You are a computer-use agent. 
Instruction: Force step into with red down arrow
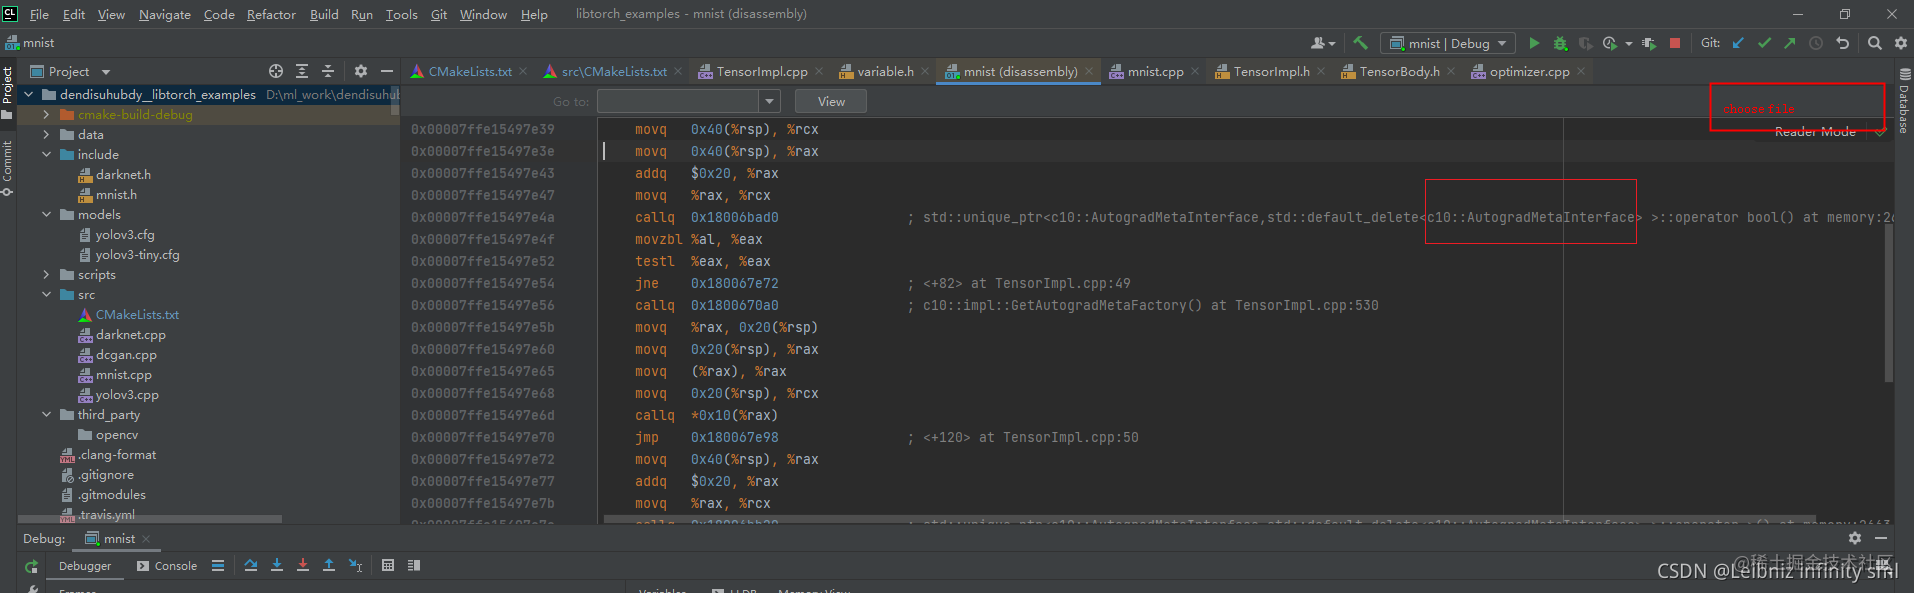point(303,565)
